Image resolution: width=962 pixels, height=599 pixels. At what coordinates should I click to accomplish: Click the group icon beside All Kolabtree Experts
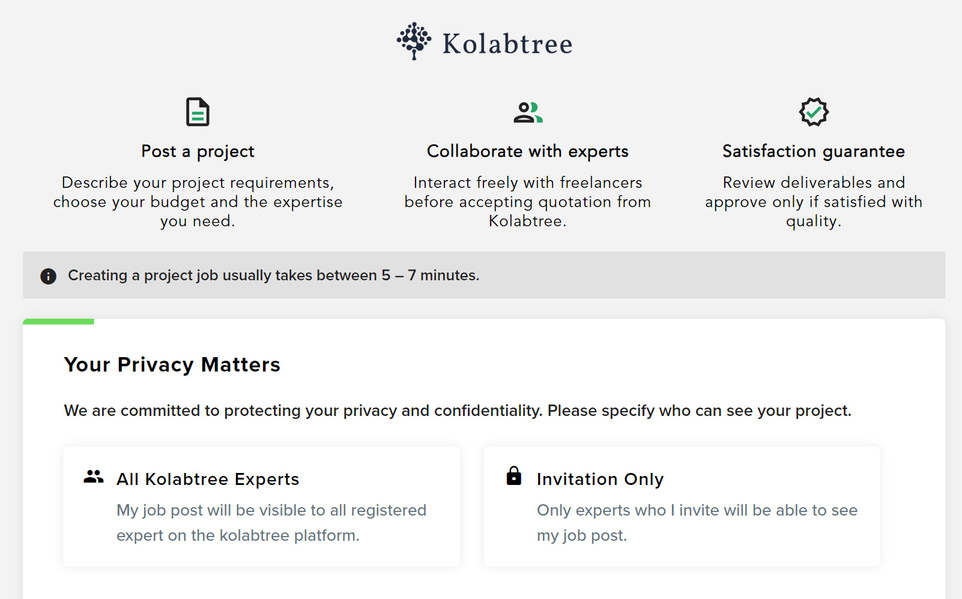click(x=93, y=477)
